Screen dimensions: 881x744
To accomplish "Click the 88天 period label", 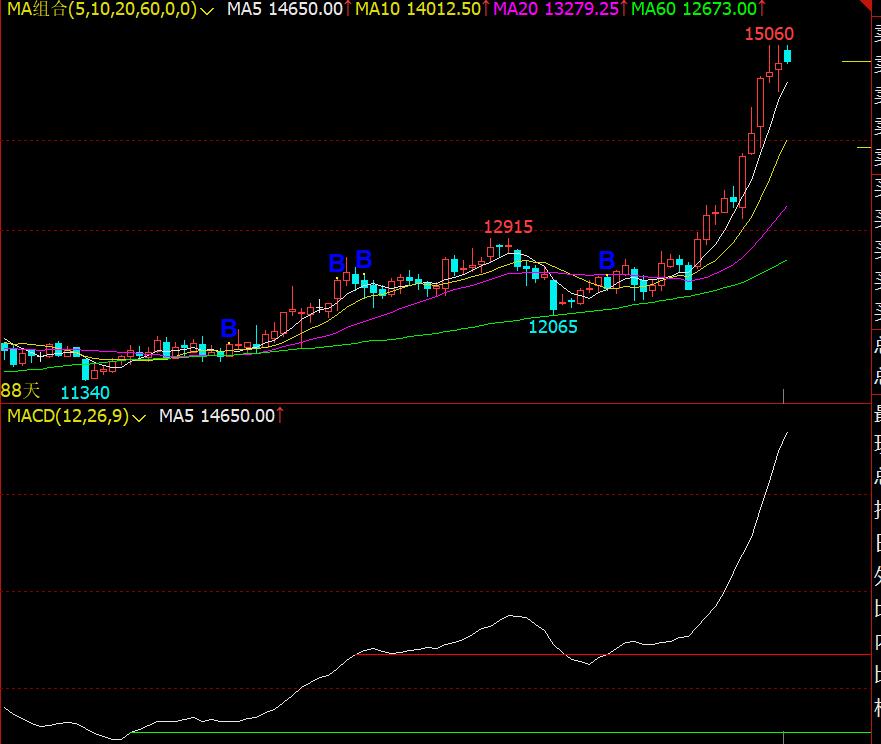I will tap(20, 390).
